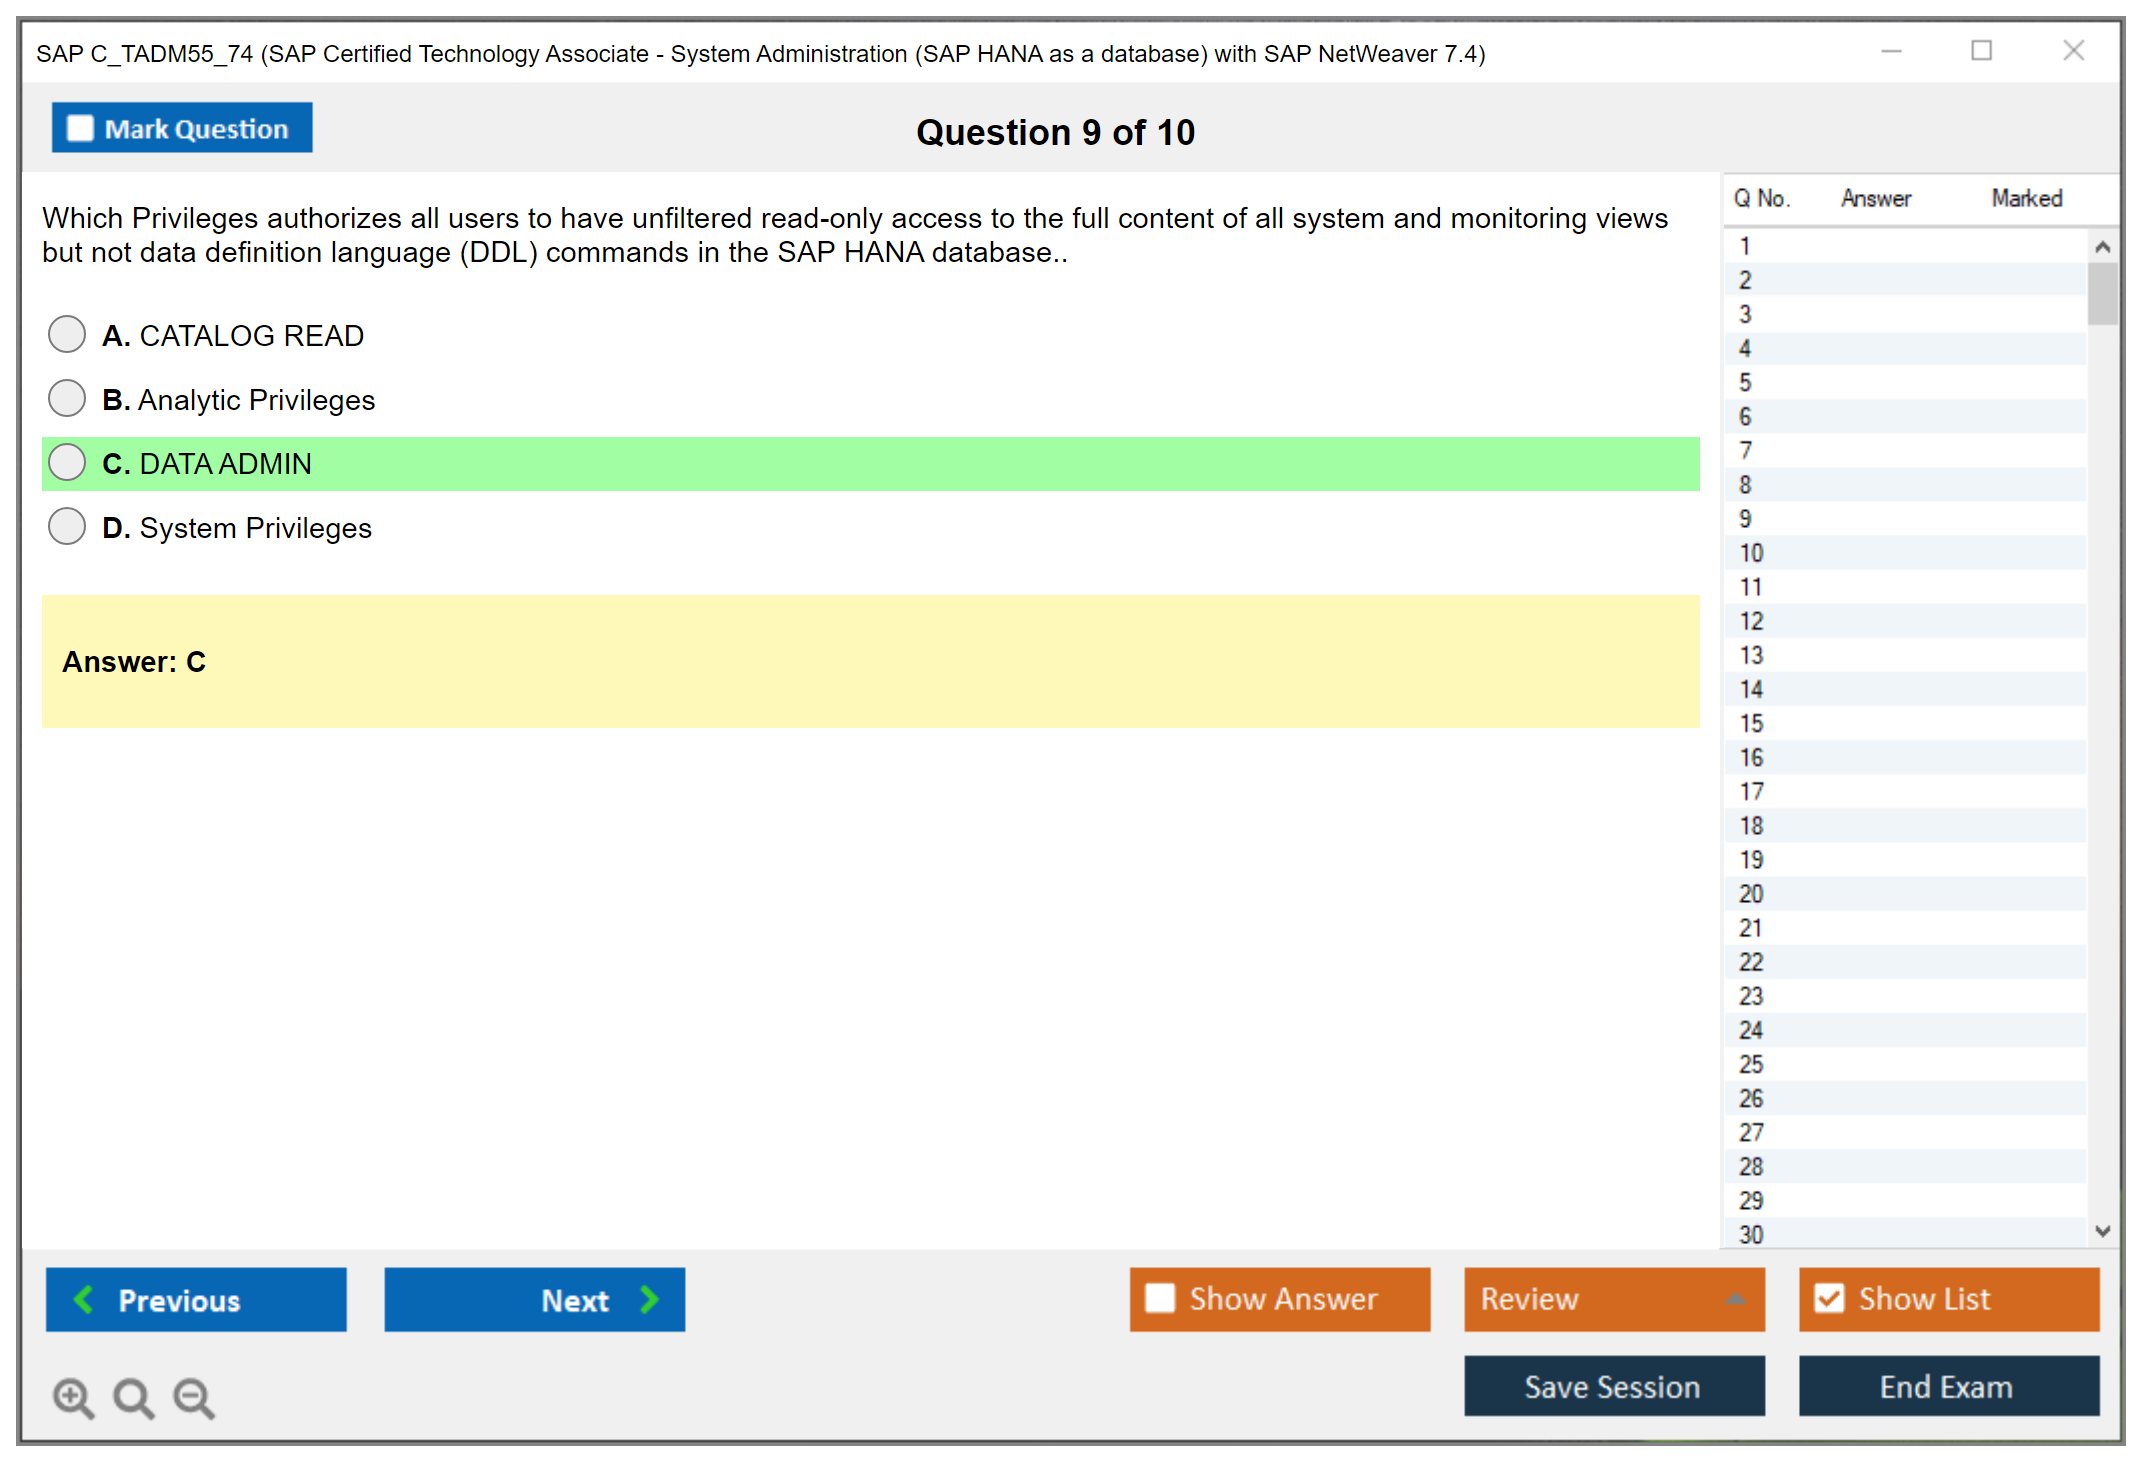Viewport: 2150px width, 1470px height.
Task: Jump to question 10 in list
Action: [1751, 553]
